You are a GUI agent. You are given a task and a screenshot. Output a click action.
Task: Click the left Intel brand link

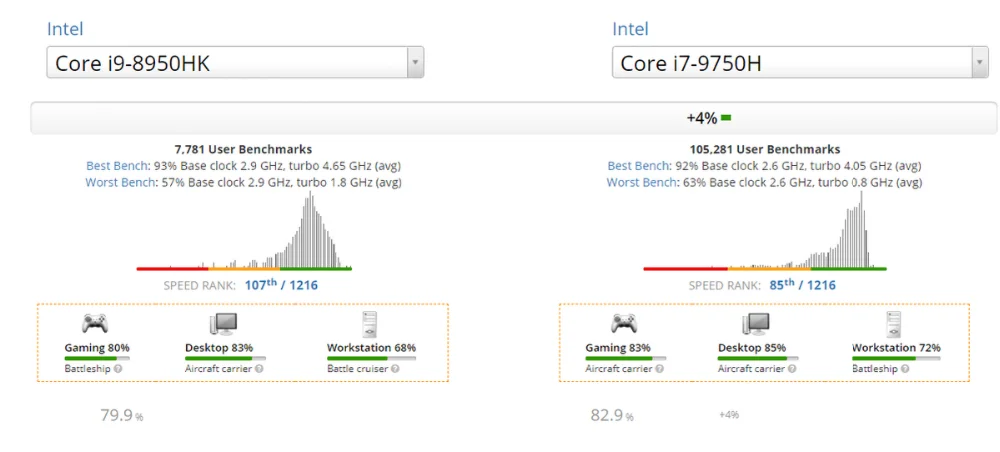click(65, 29)
